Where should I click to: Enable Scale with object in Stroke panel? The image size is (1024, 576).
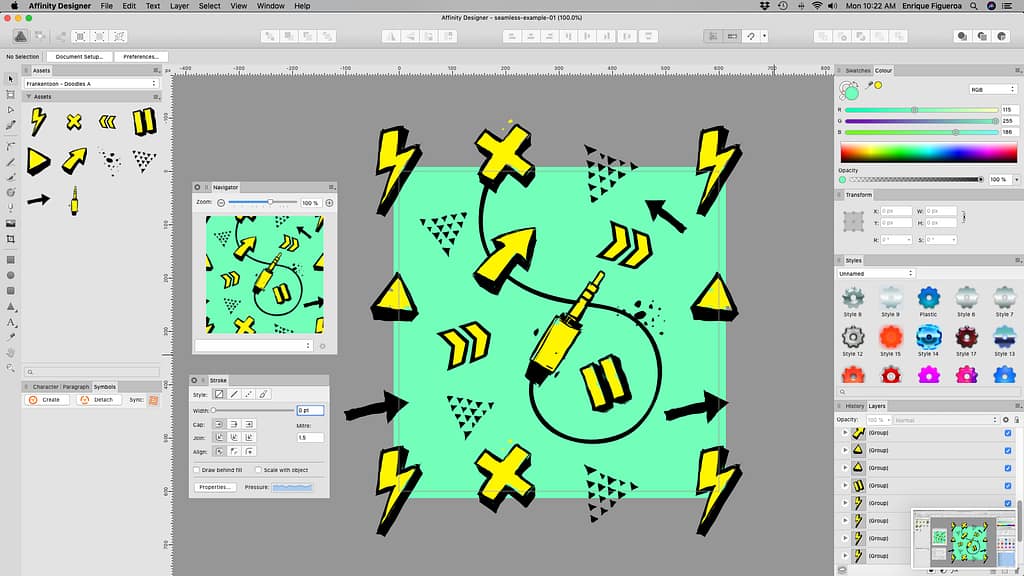(x=259, y=469)
